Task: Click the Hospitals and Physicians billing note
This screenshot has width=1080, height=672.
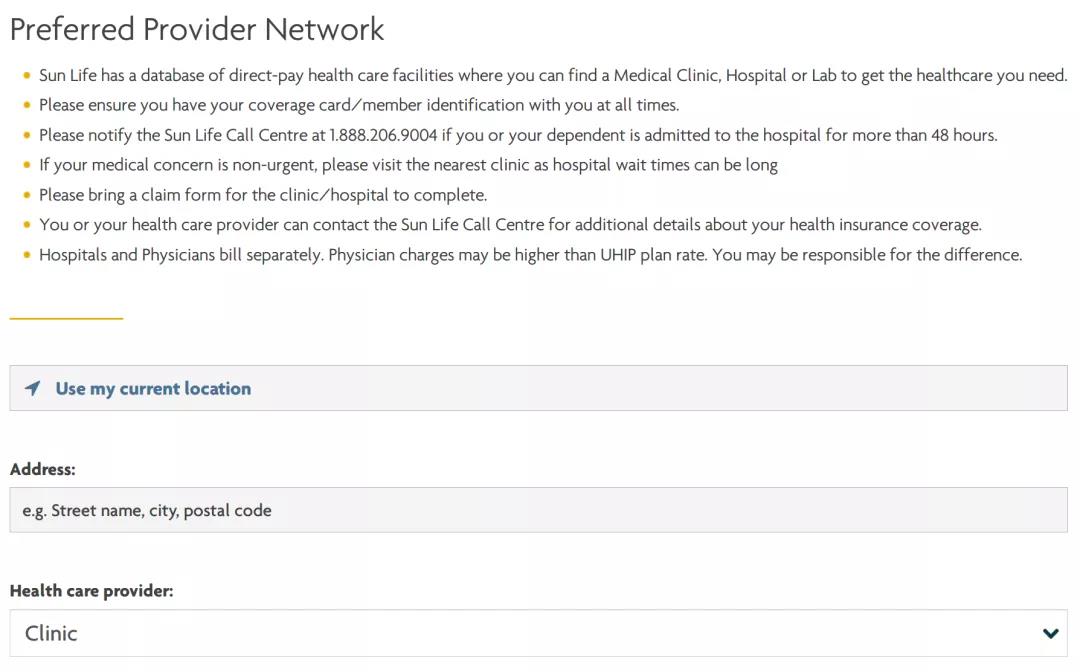Action: [x=530, y=255]
